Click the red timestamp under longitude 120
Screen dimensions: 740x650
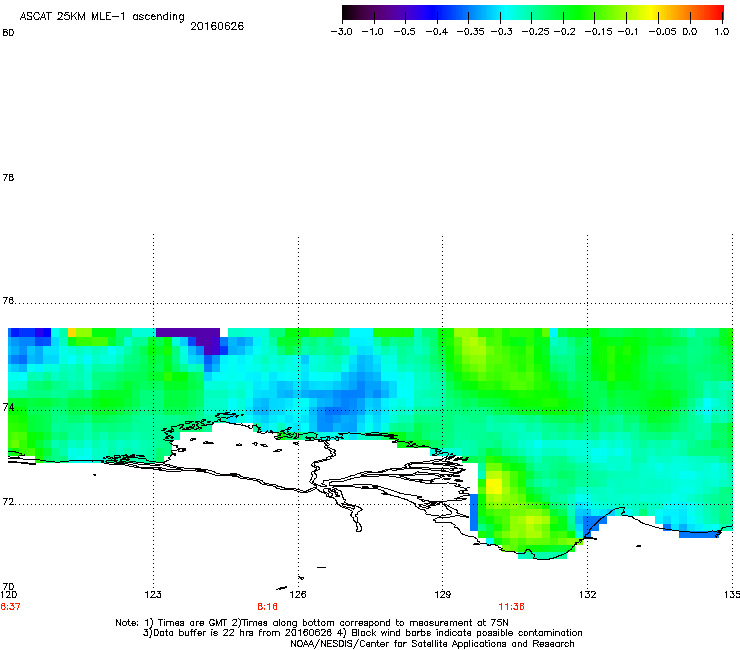pos(10,607)
